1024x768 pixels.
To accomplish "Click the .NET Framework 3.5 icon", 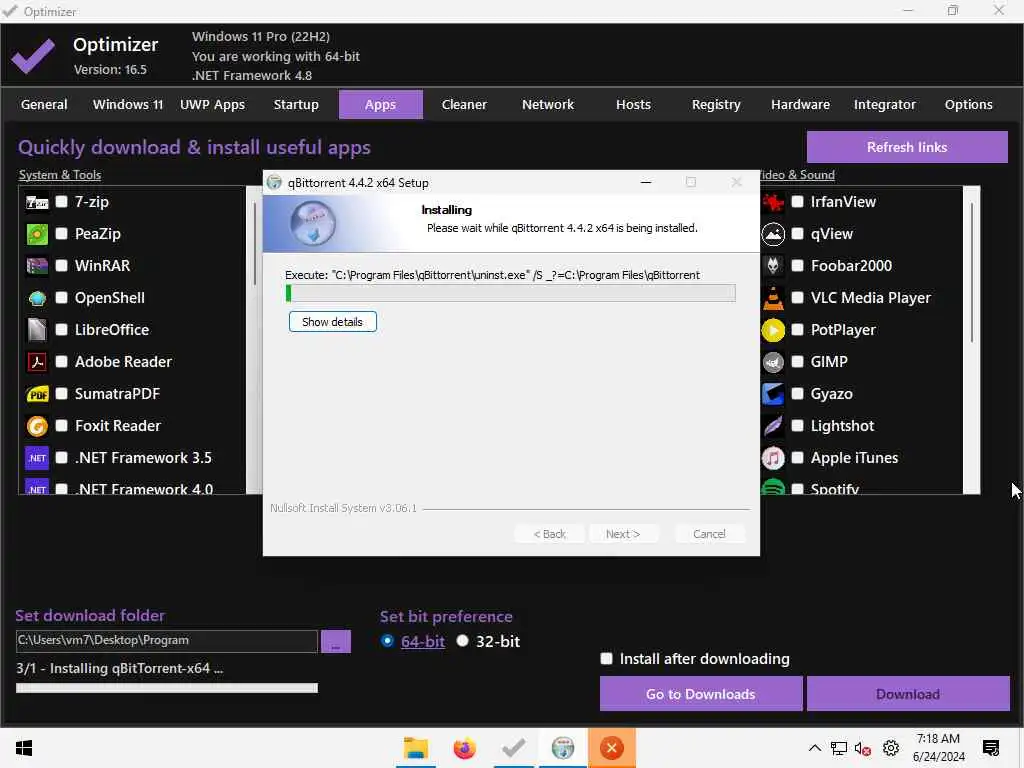I will tap(37, 458).
